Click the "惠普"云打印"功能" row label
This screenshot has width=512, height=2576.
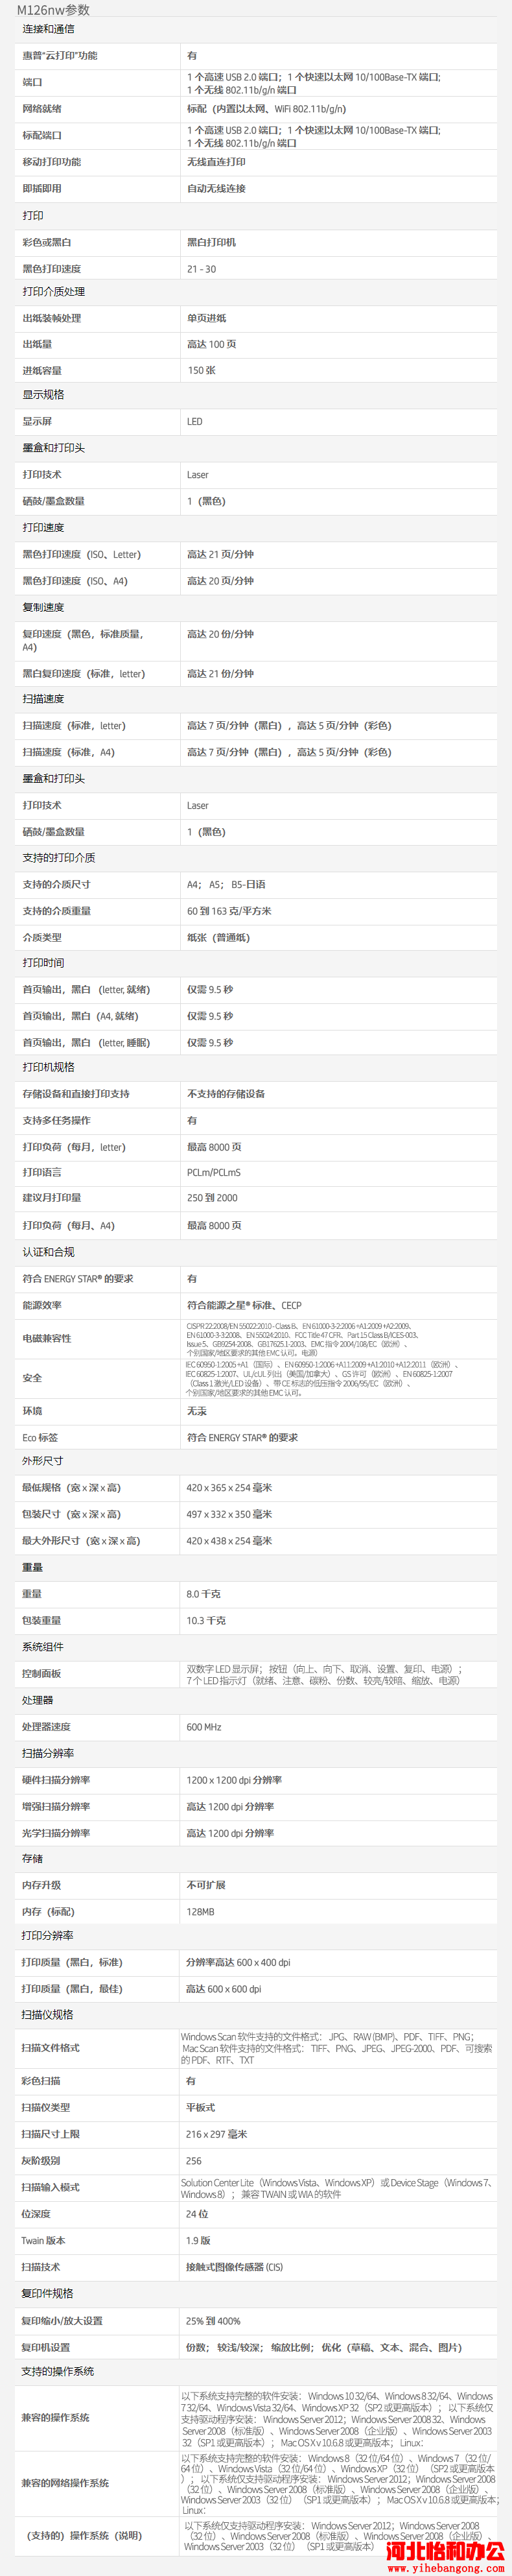(60, 56)
